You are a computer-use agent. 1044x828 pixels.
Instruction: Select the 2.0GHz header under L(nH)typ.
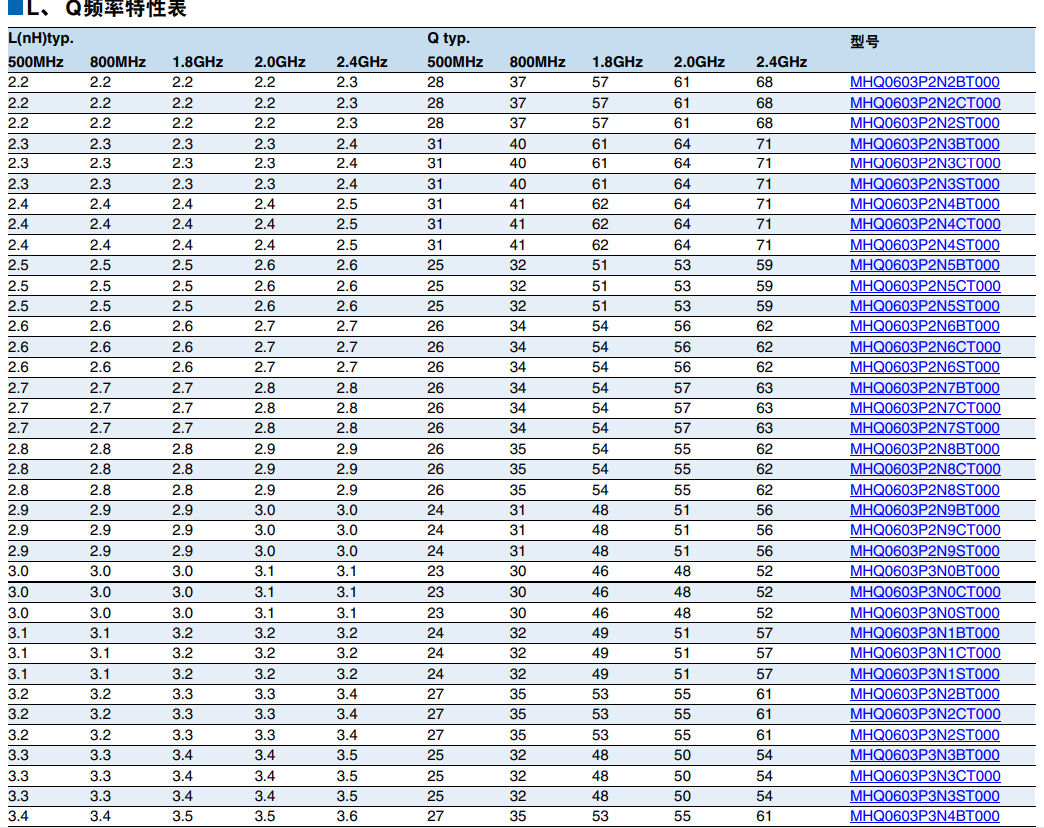tap(280, 62)
